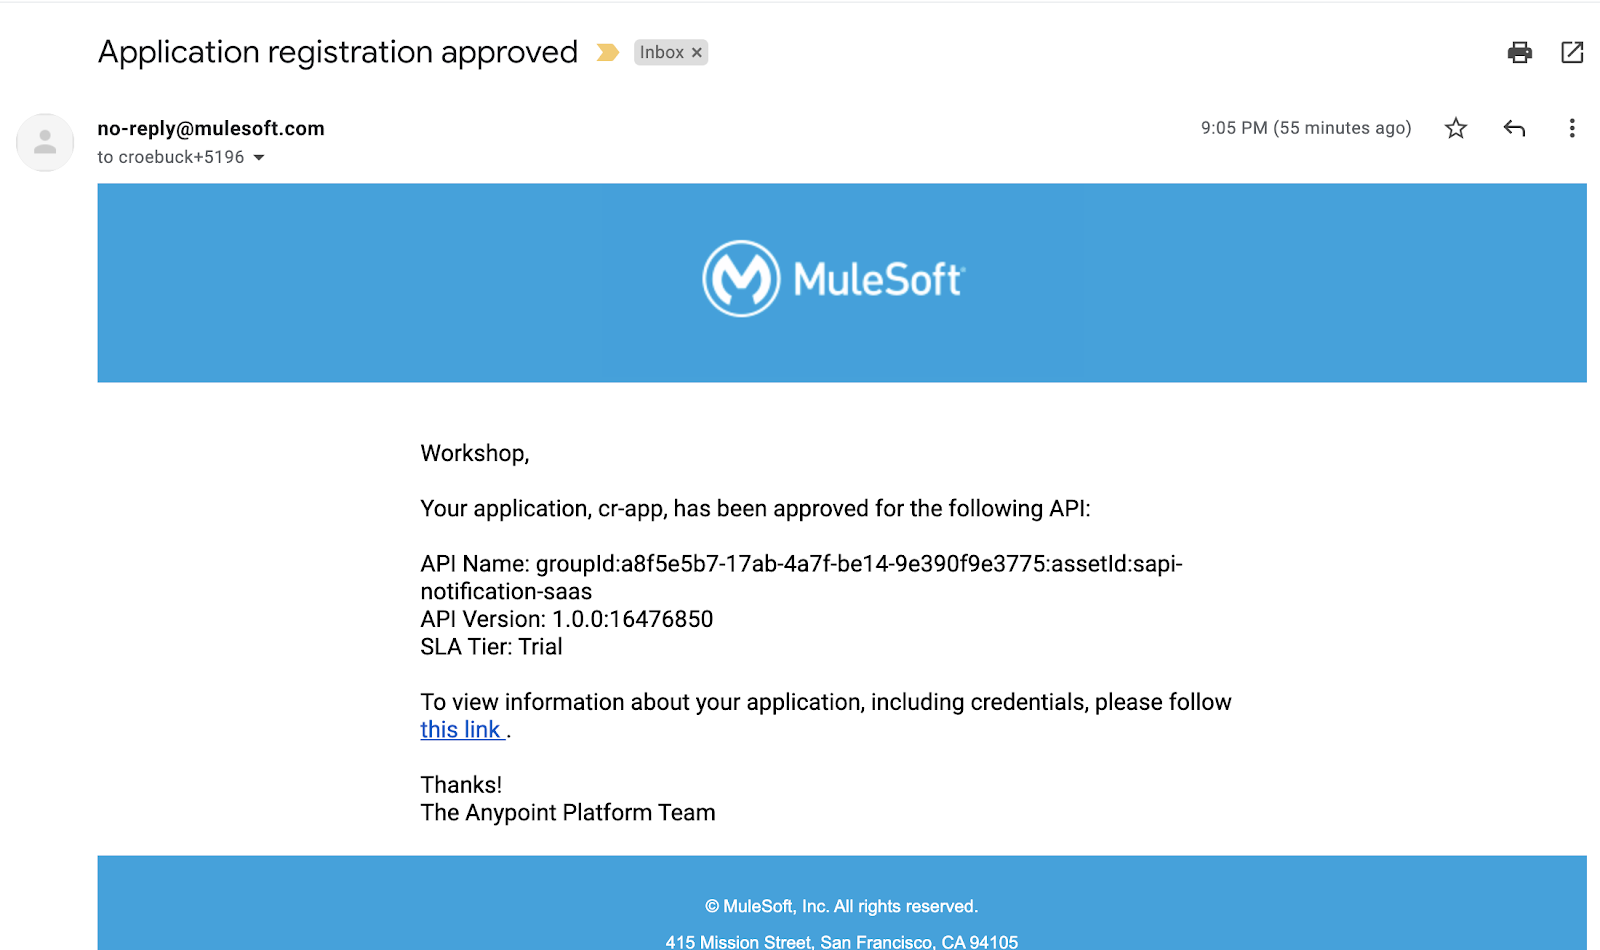Print this email with the printer icon
The image size is (1600, 950).
pyautogui.click(x=1519, y=52)
